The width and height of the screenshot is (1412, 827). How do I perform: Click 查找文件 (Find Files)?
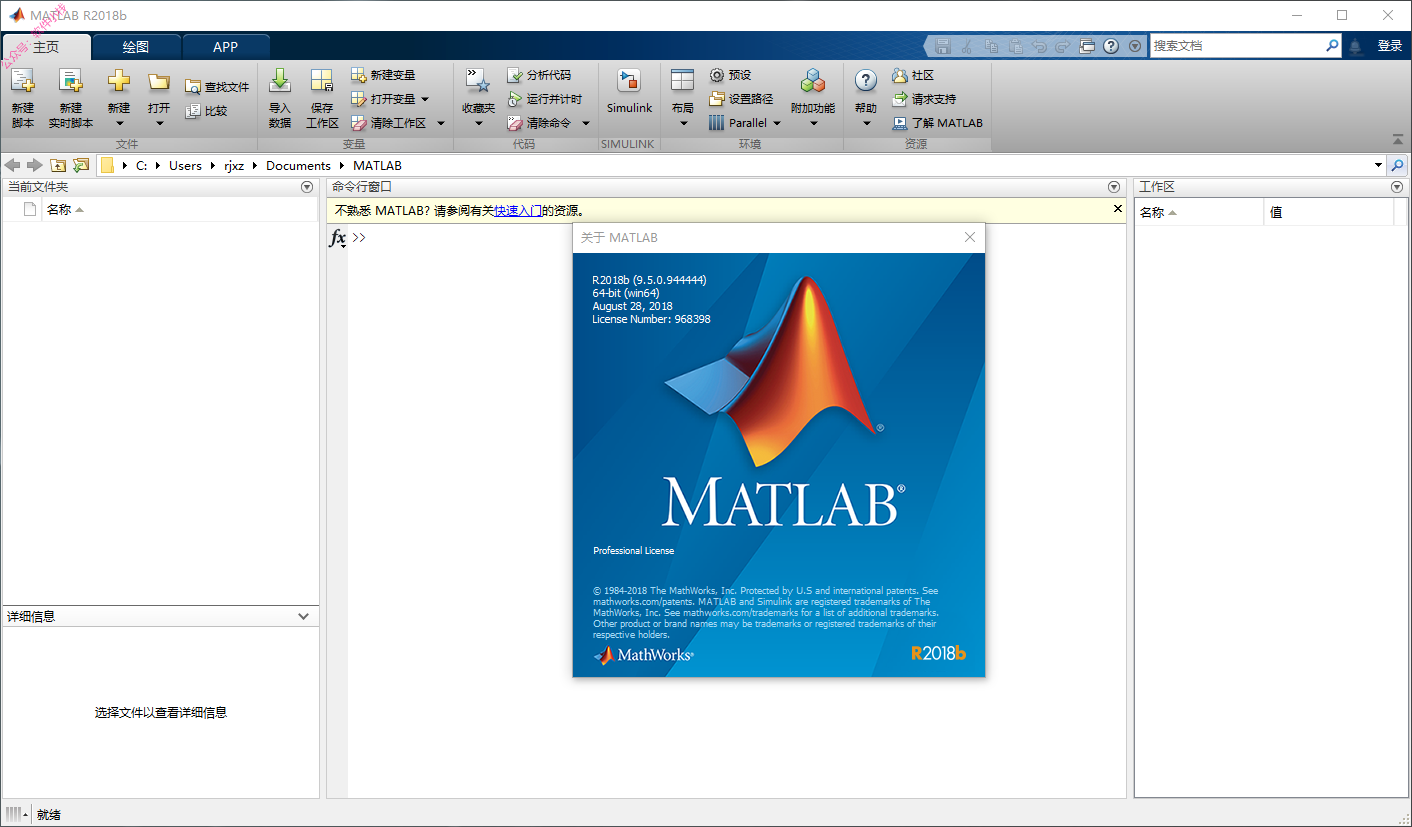[x=217, y=87]
